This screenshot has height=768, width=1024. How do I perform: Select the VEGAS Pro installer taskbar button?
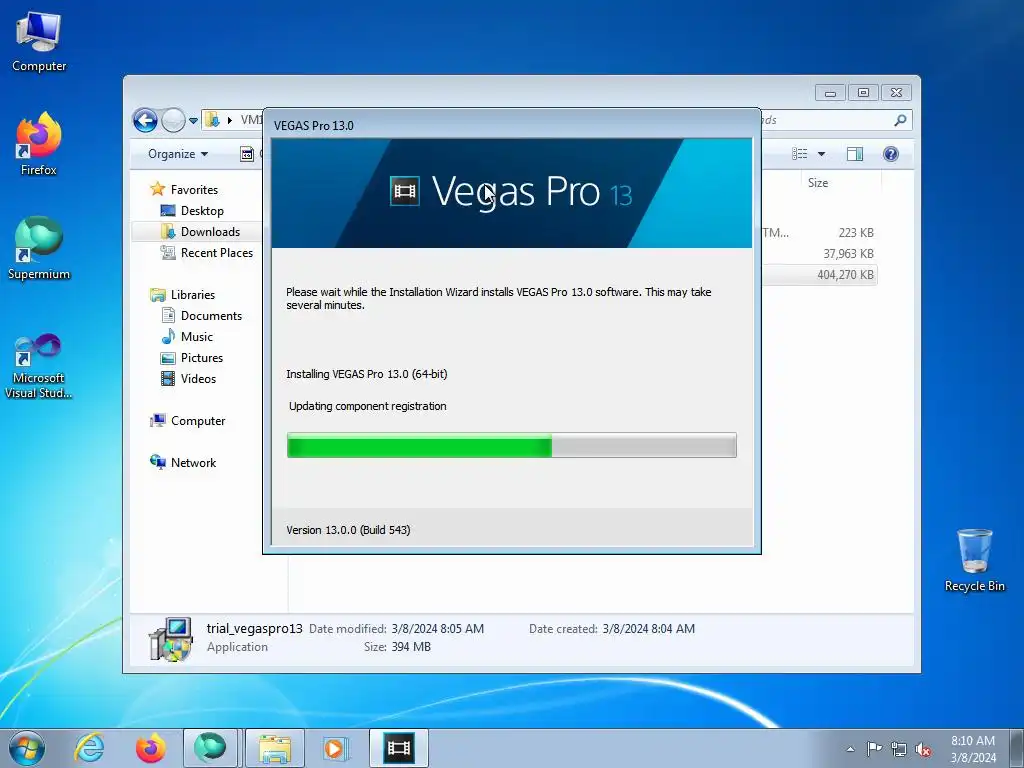(398, 748)
